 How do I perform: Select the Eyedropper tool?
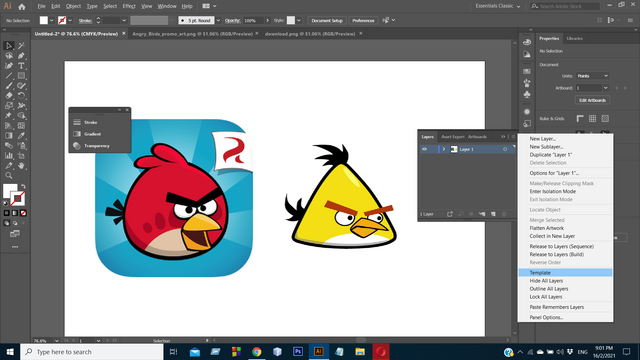[x=21, y=136]
